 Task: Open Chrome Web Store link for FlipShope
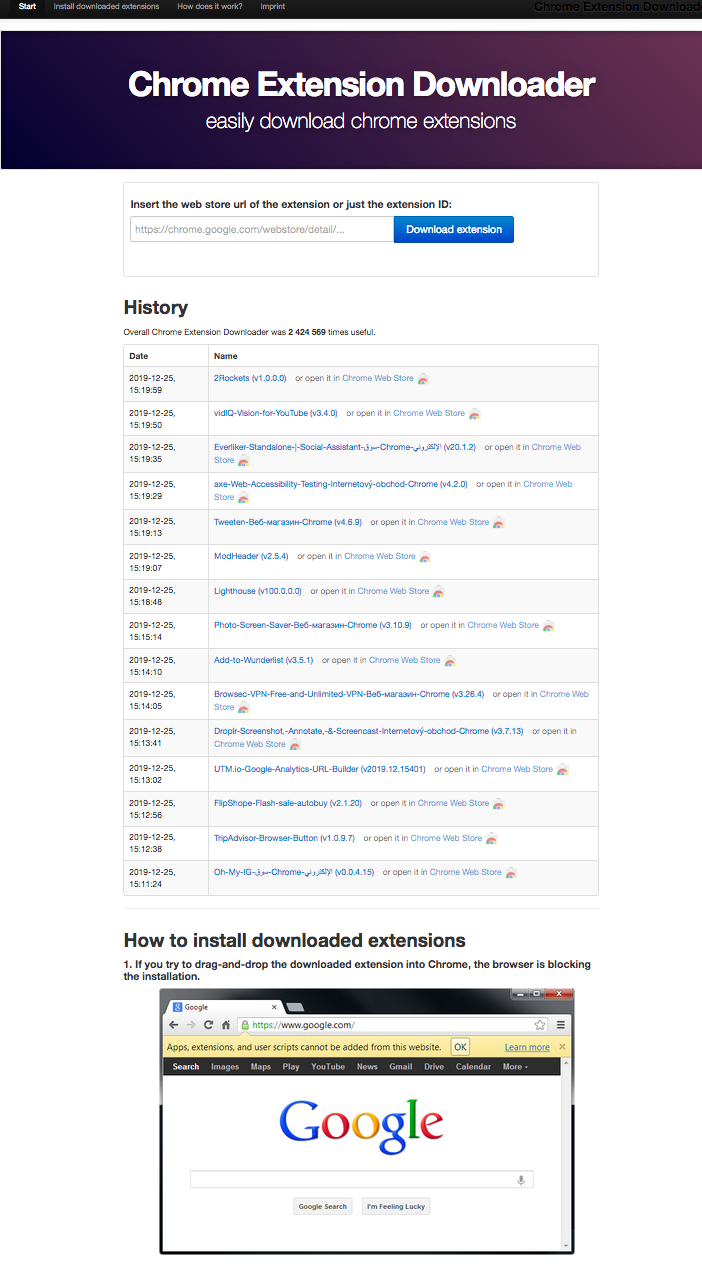pos(454,803)
